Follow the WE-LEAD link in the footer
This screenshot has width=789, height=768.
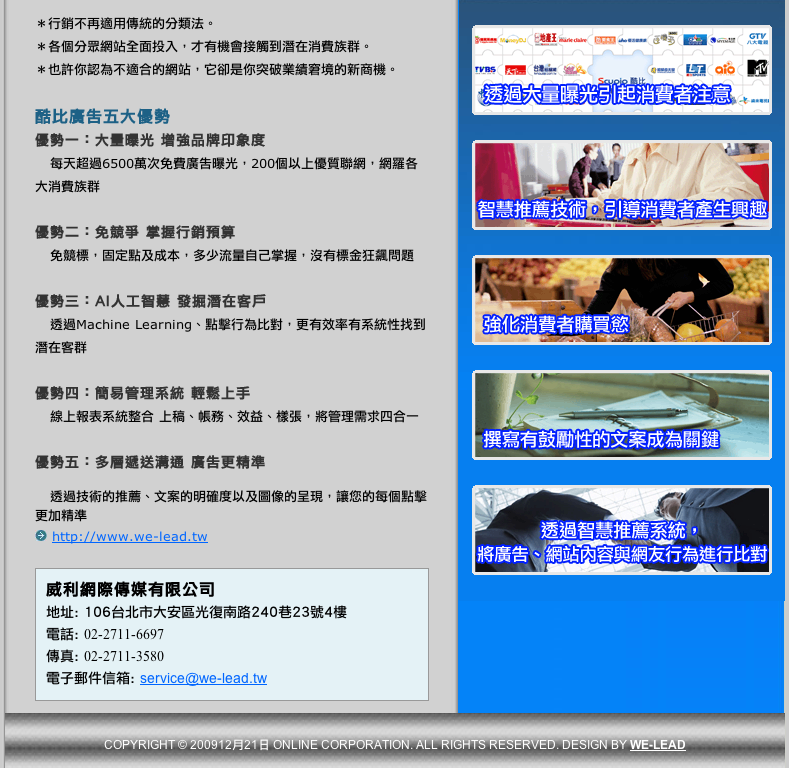pyautogui.click(x=657, y=745)
